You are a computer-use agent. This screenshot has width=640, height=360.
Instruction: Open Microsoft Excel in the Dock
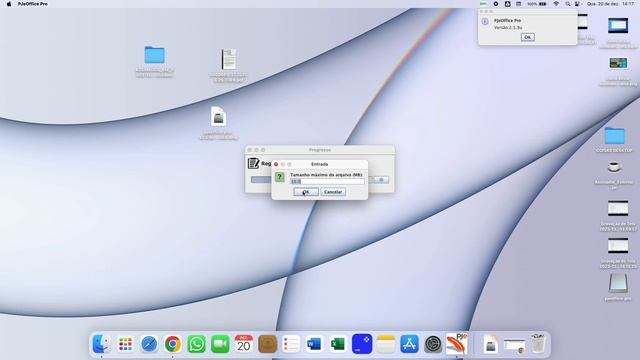[x=338, y=344]
